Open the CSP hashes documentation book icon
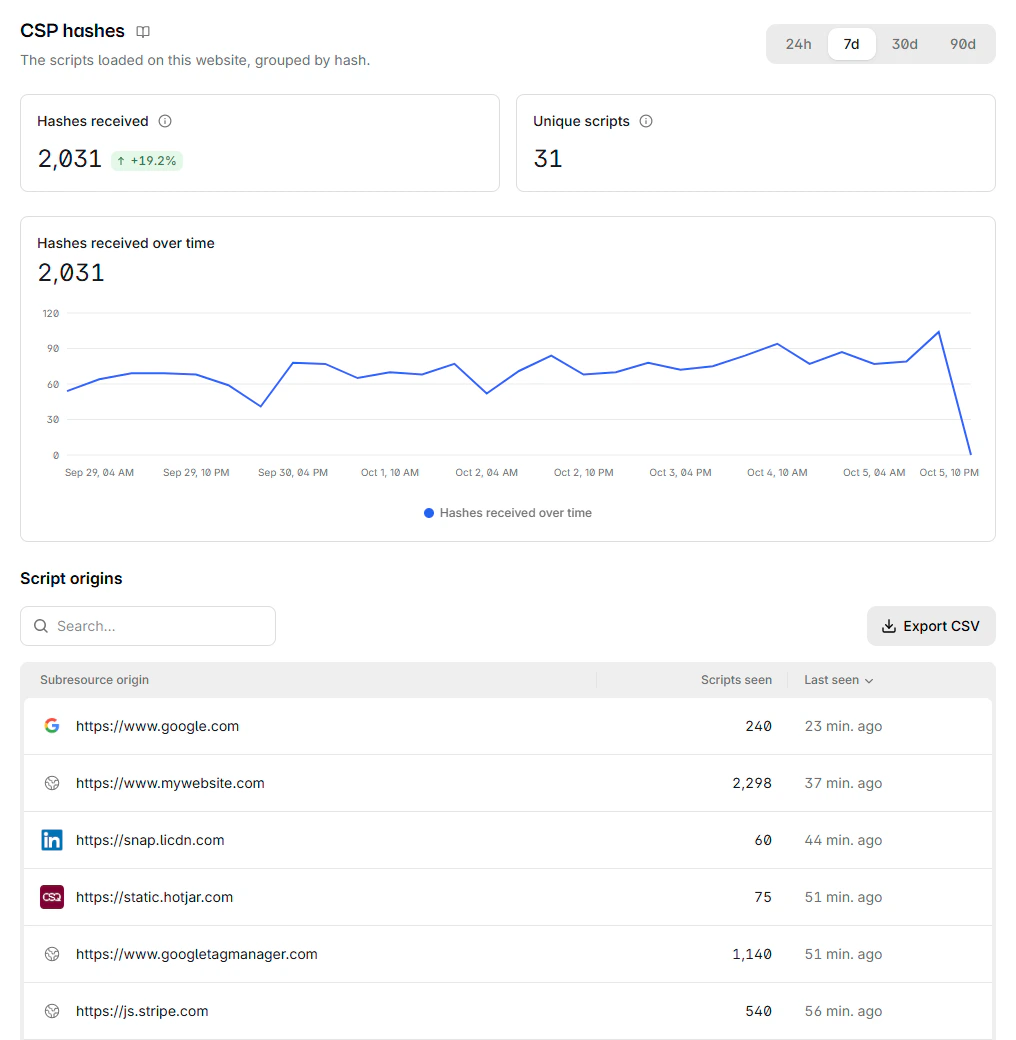Viewport: 1016px width, 1040px height. click(x=143, y=31)
